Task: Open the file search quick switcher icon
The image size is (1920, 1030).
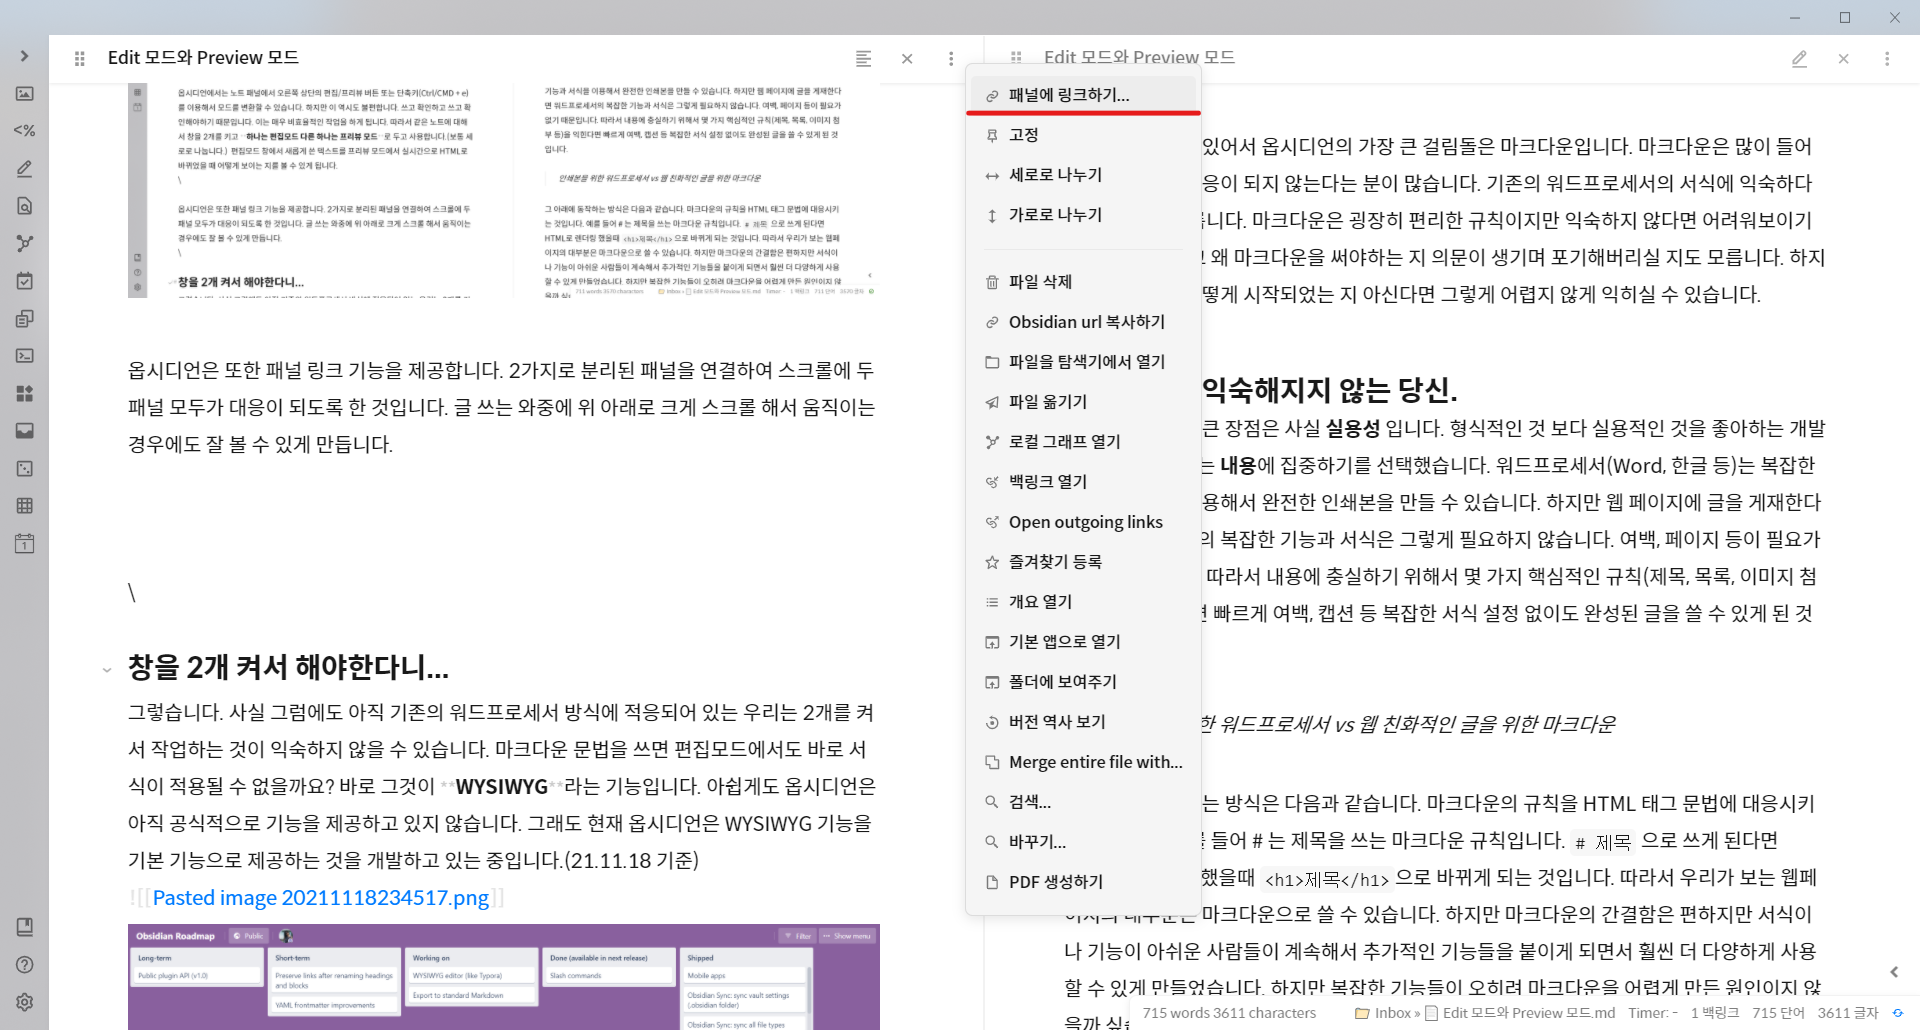Action: pos(25,206)
